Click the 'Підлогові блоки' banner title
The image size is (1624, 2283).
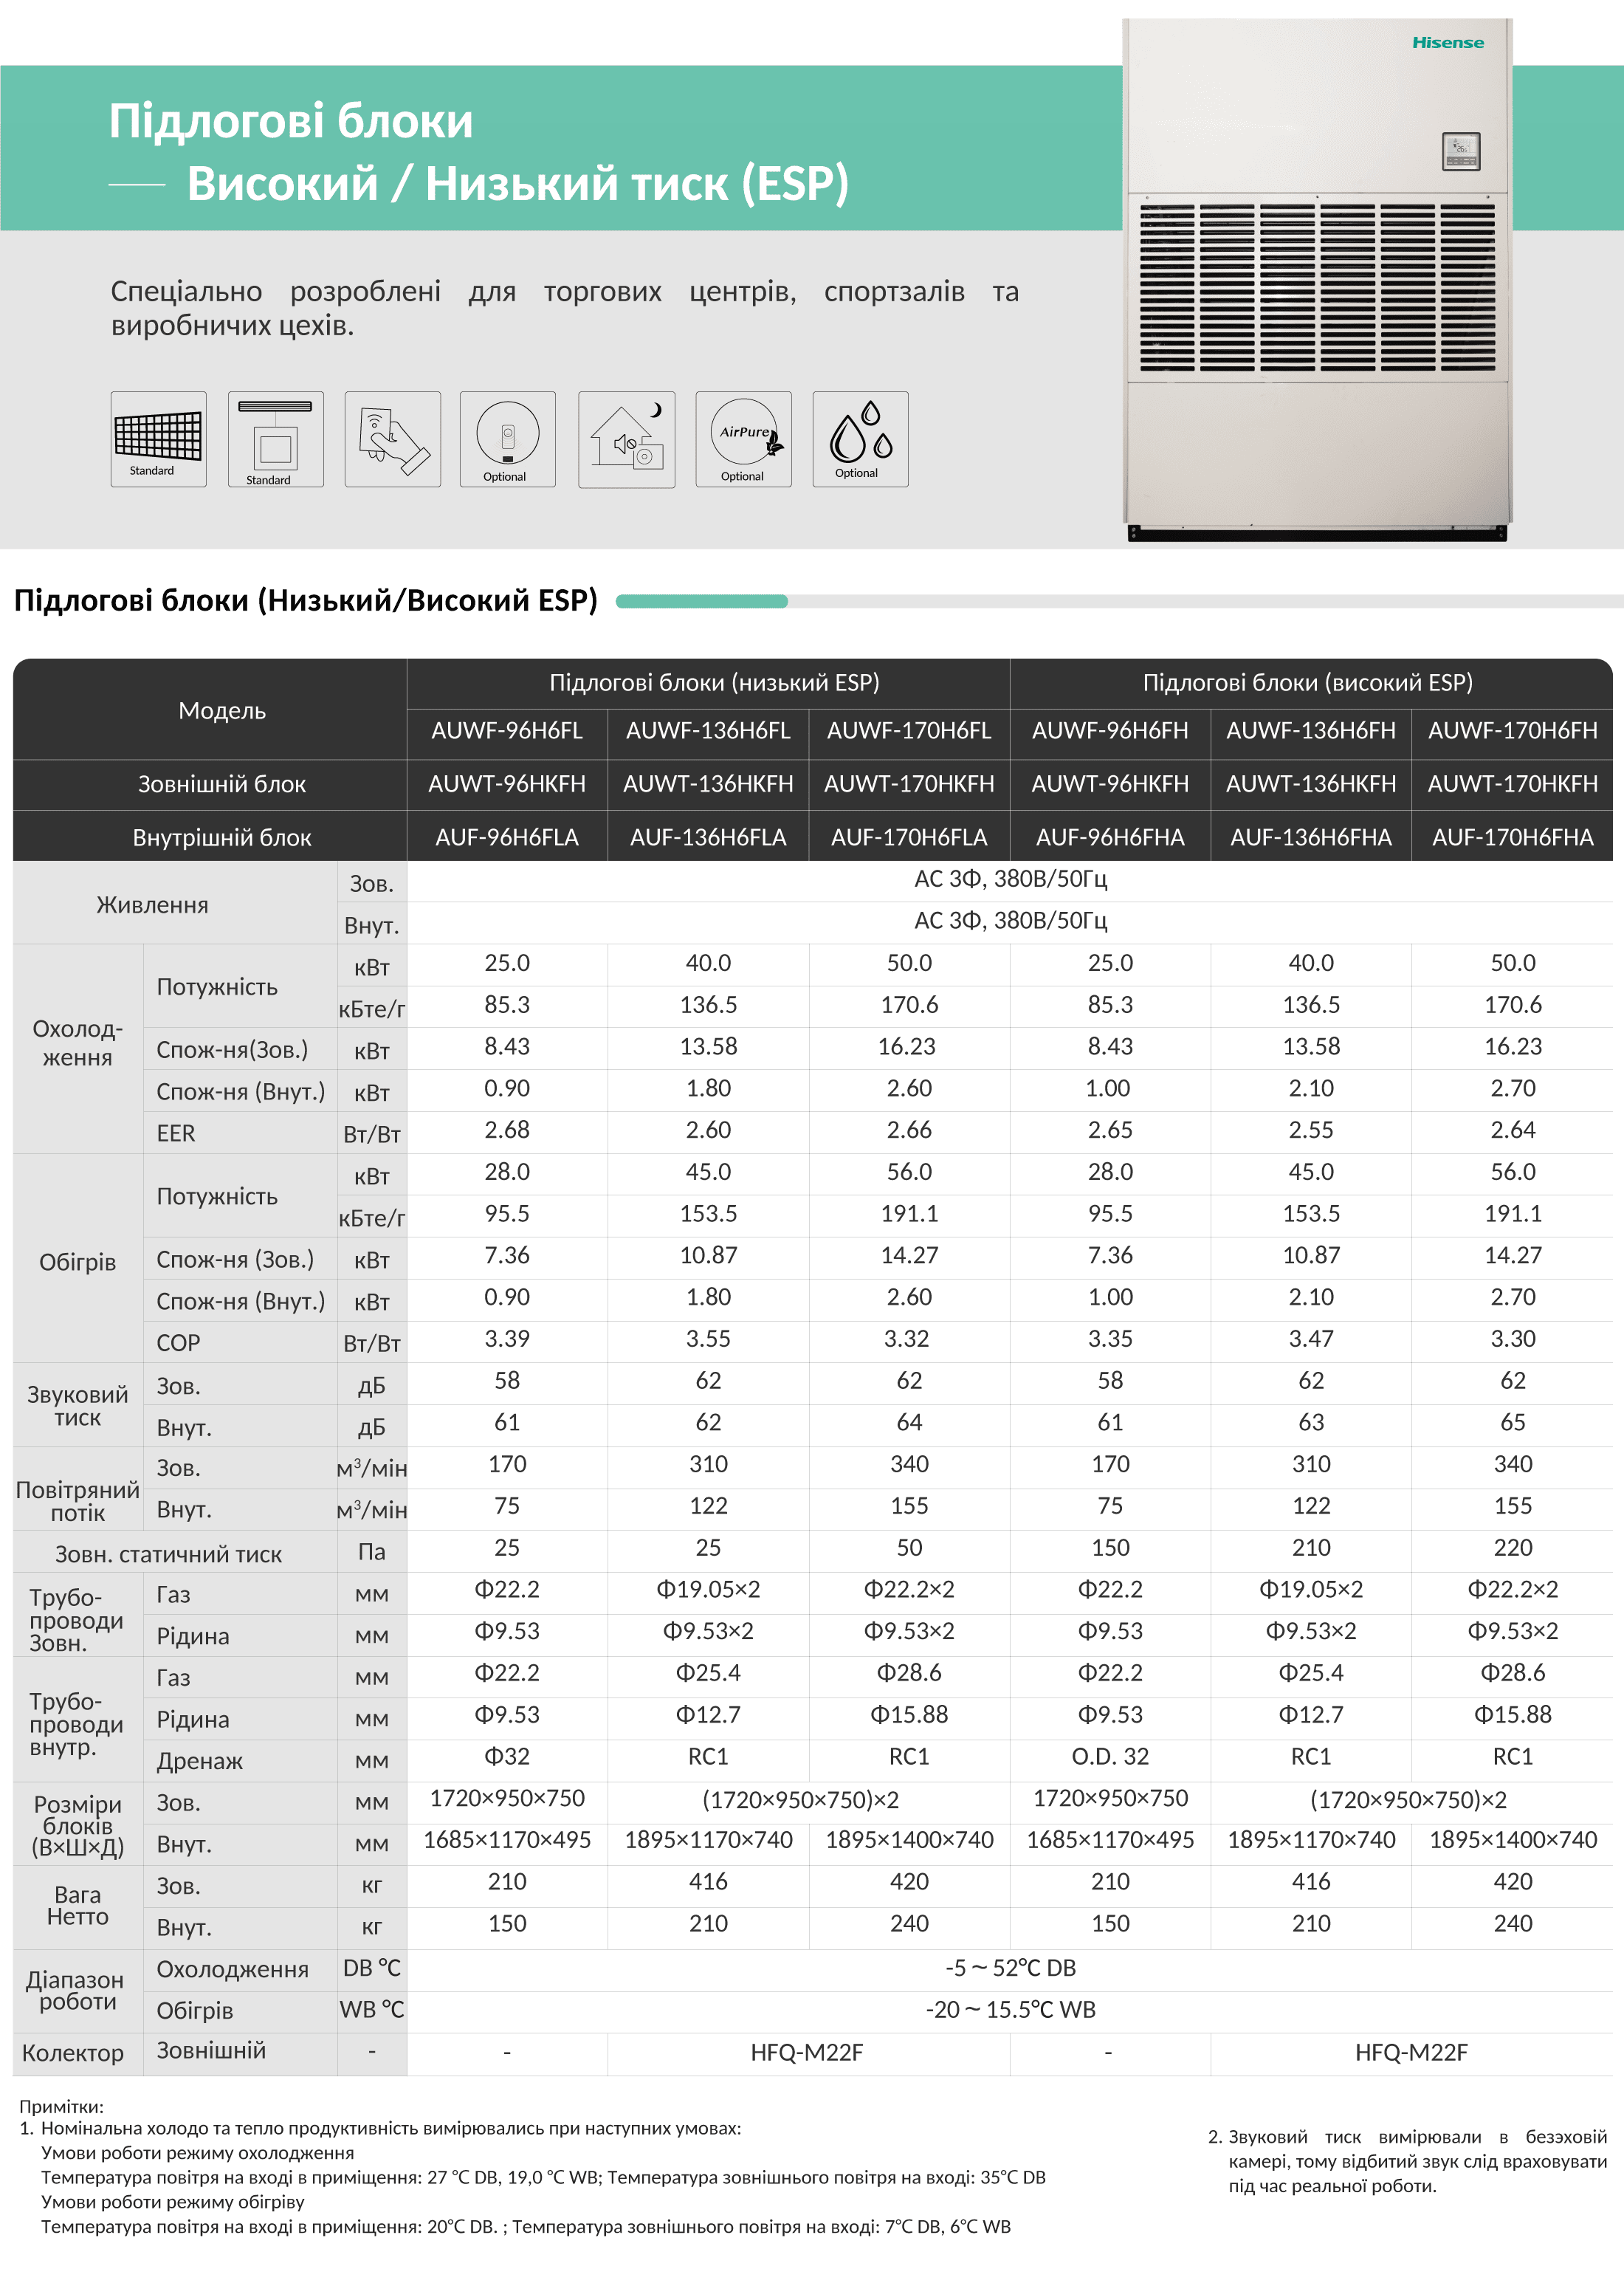tap(291, 121)
